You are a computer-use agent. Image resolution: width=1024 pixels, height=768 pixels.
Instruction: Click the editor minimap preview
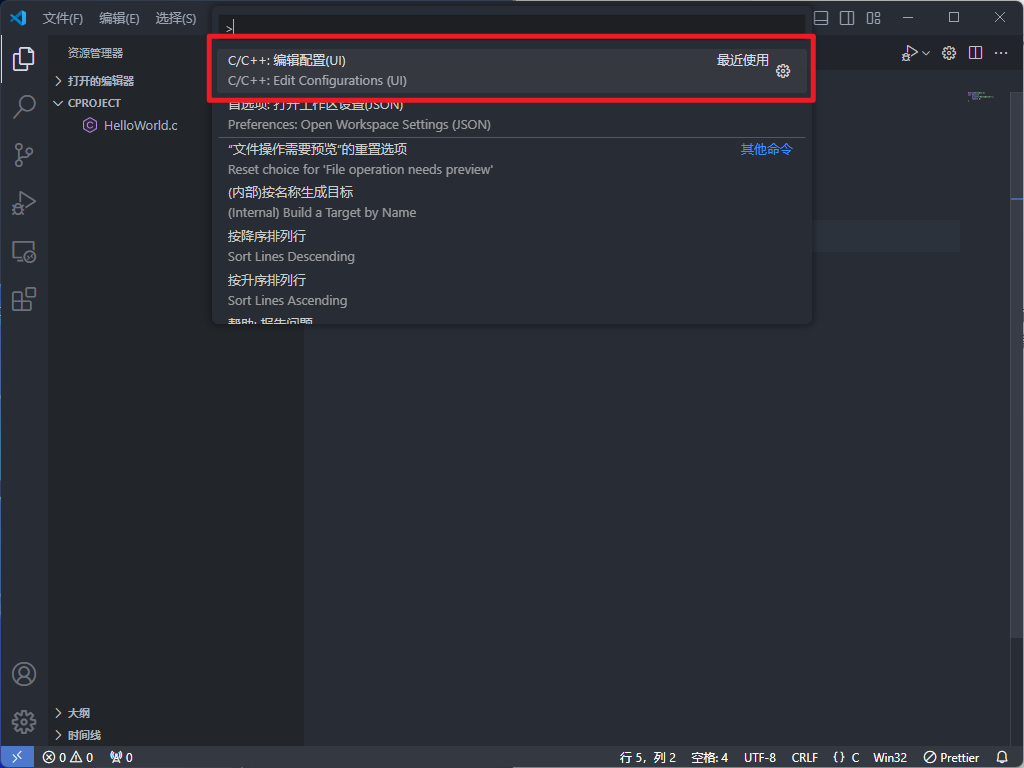click(x=982, y=97)
